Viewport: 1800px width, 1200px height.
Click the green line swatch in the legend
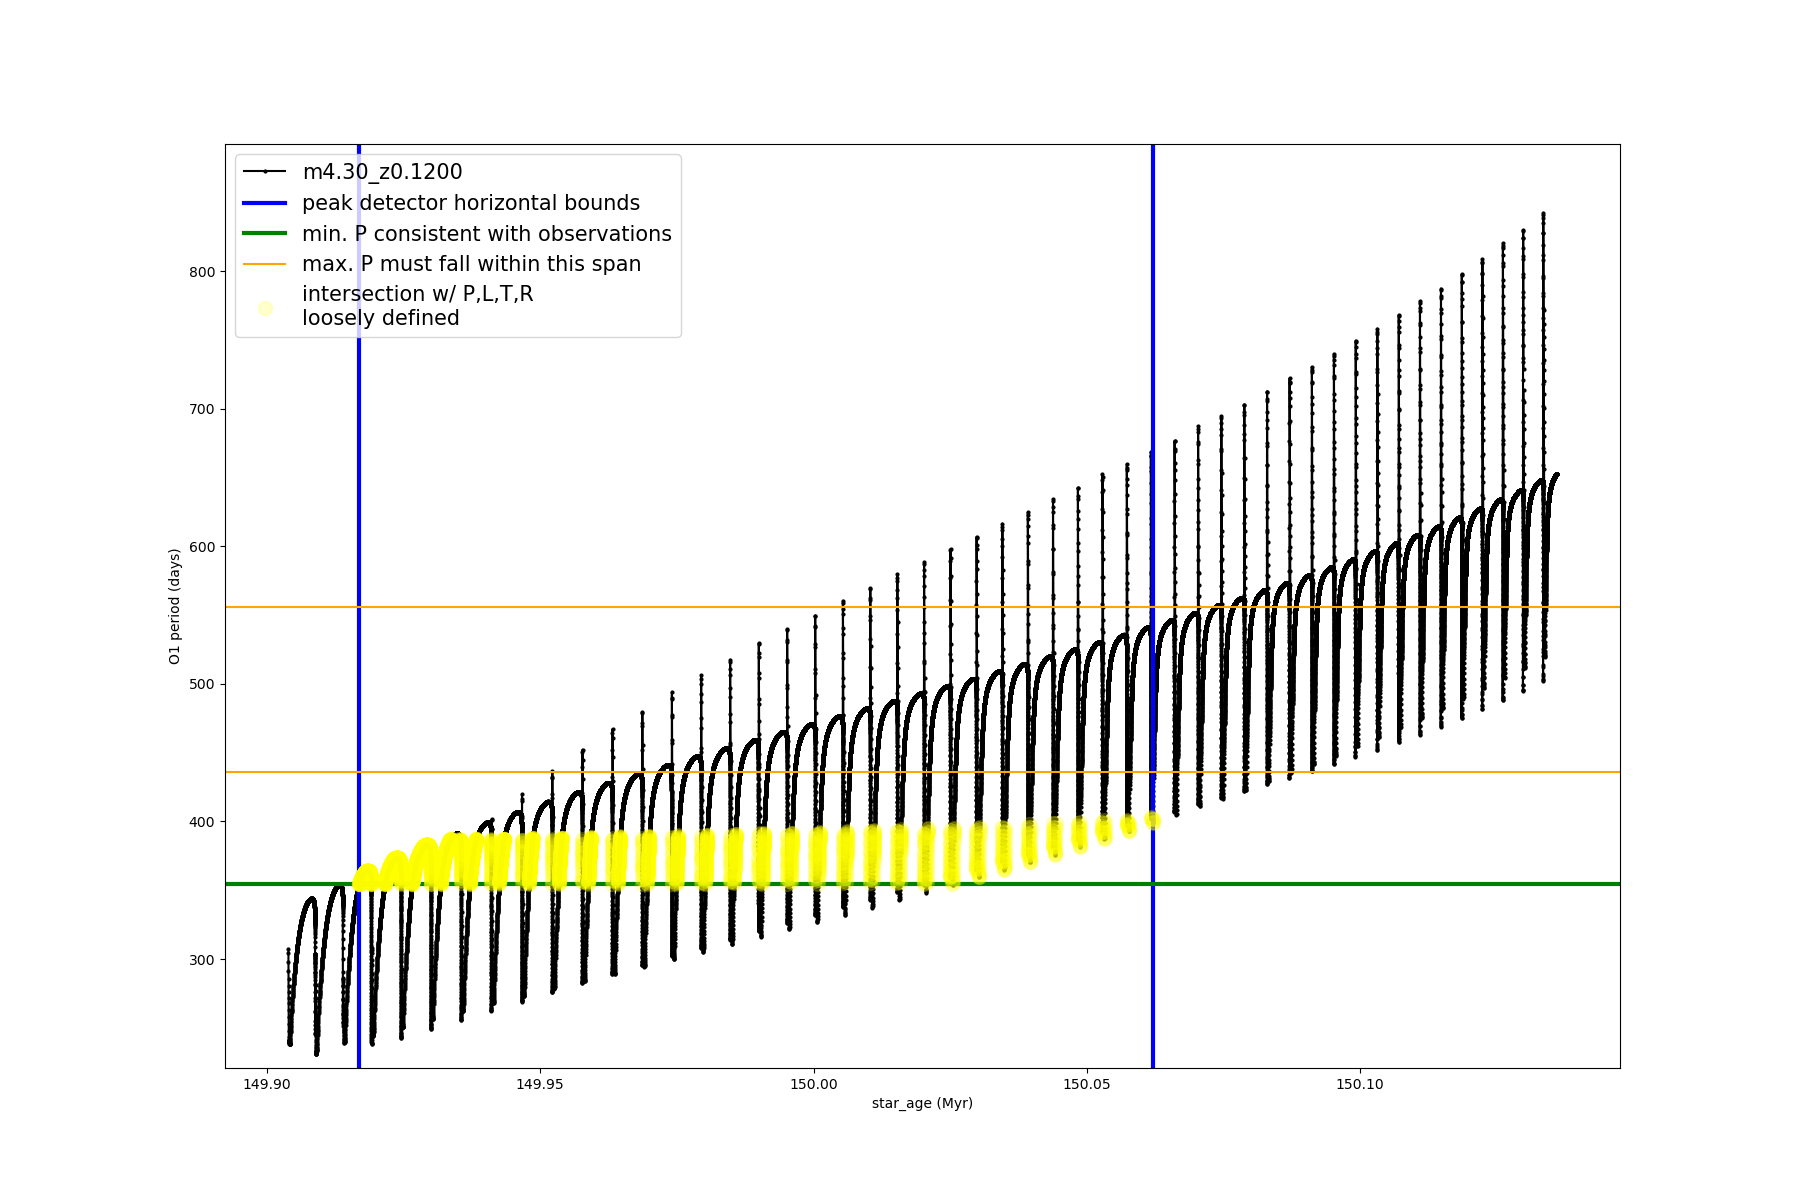[x=265, y=234]
